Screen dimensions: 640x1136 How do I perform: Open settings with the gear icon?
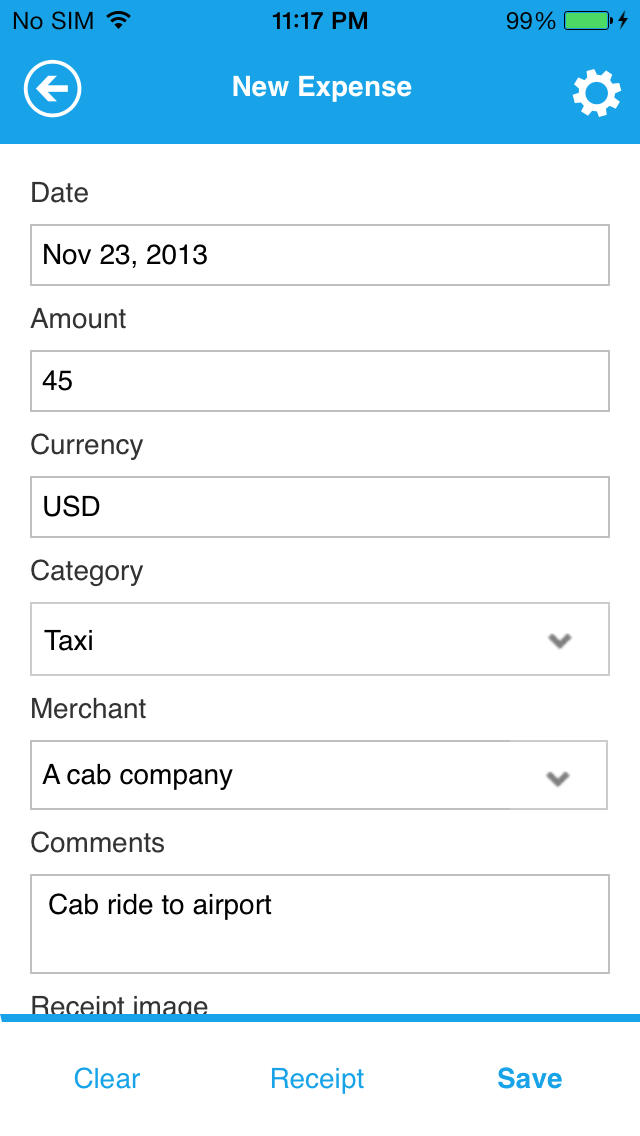click(596, 92)
